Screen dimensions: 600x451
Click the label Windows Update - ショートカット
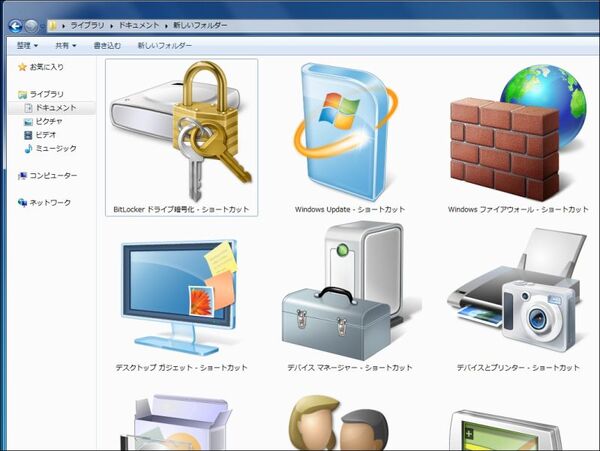tap(350, 209)
